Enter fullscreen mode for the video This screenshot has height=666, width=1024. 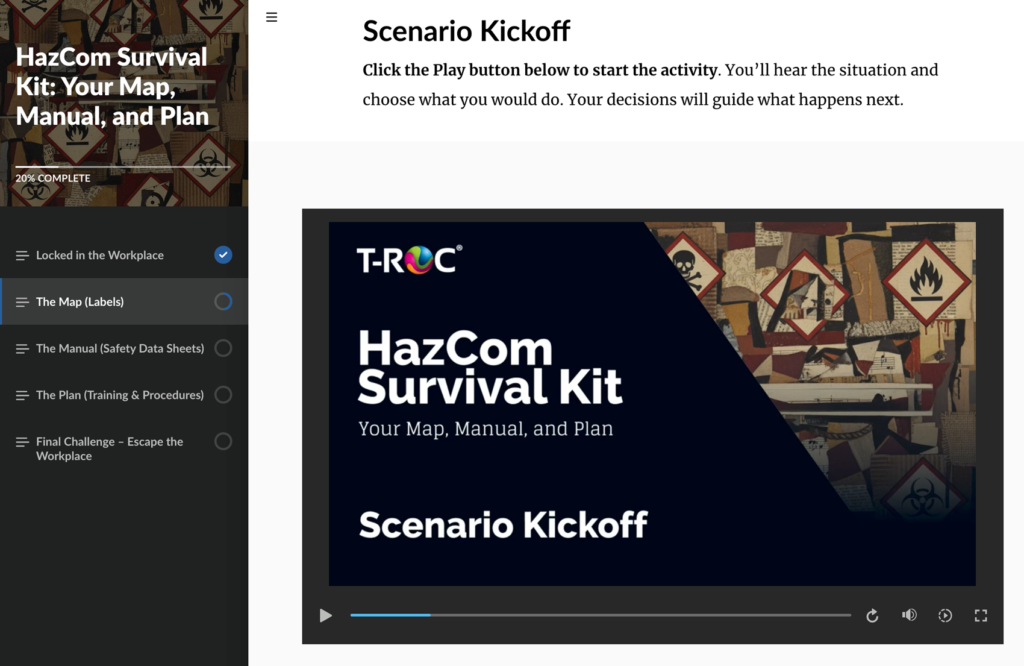(981, 615)
